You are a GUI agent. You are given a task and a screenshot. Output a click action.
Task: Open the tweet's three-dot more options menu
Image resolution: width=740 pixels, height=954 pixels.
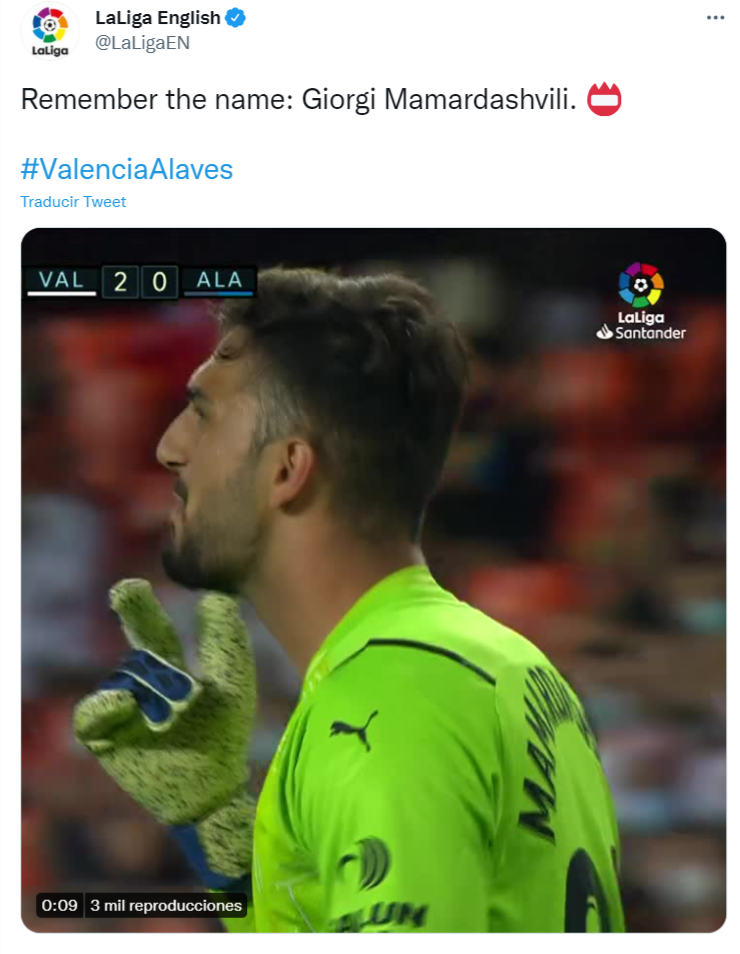coord(715,18)
